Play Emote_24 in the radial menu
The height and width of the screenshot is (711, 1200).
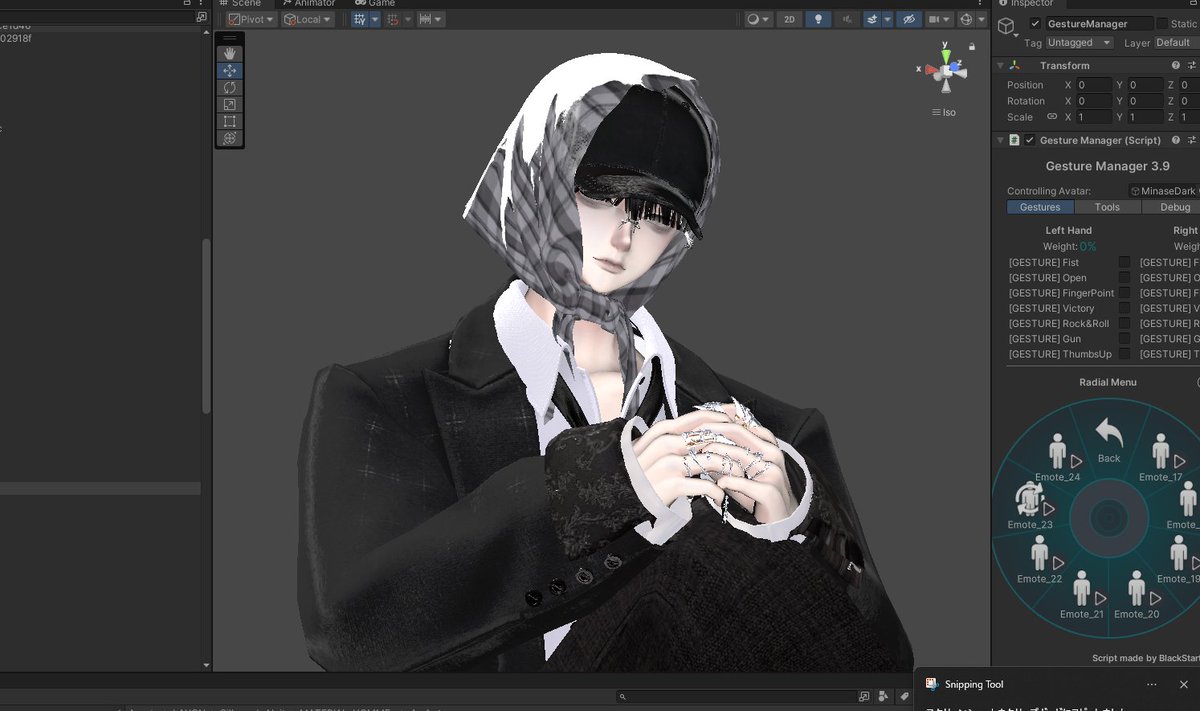1058,458
